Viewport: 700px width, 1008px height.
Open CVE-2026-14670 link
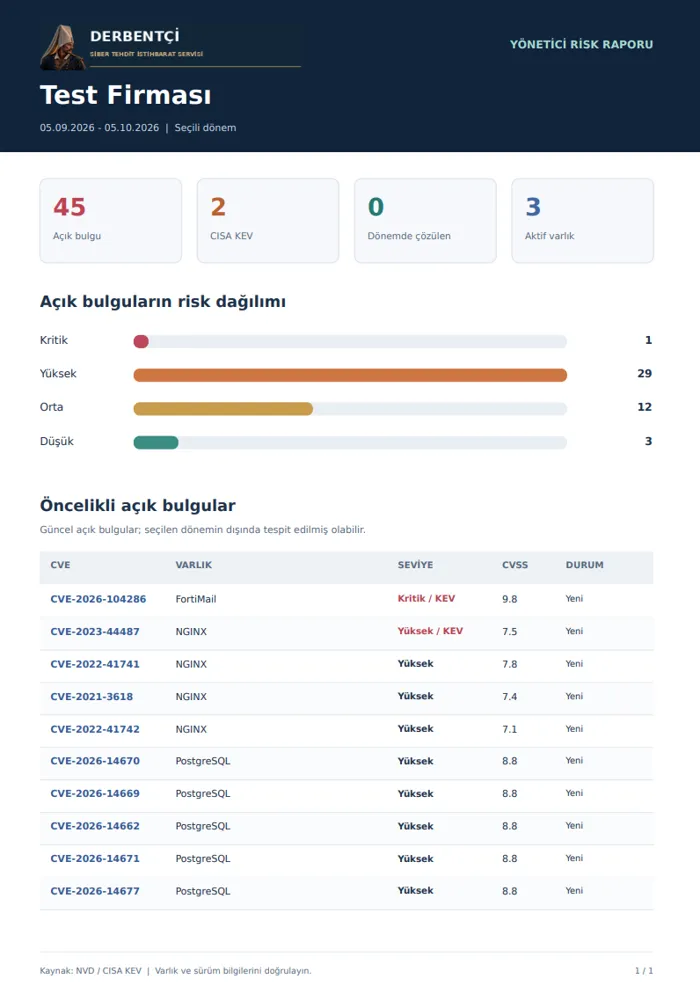coord(95,760)
